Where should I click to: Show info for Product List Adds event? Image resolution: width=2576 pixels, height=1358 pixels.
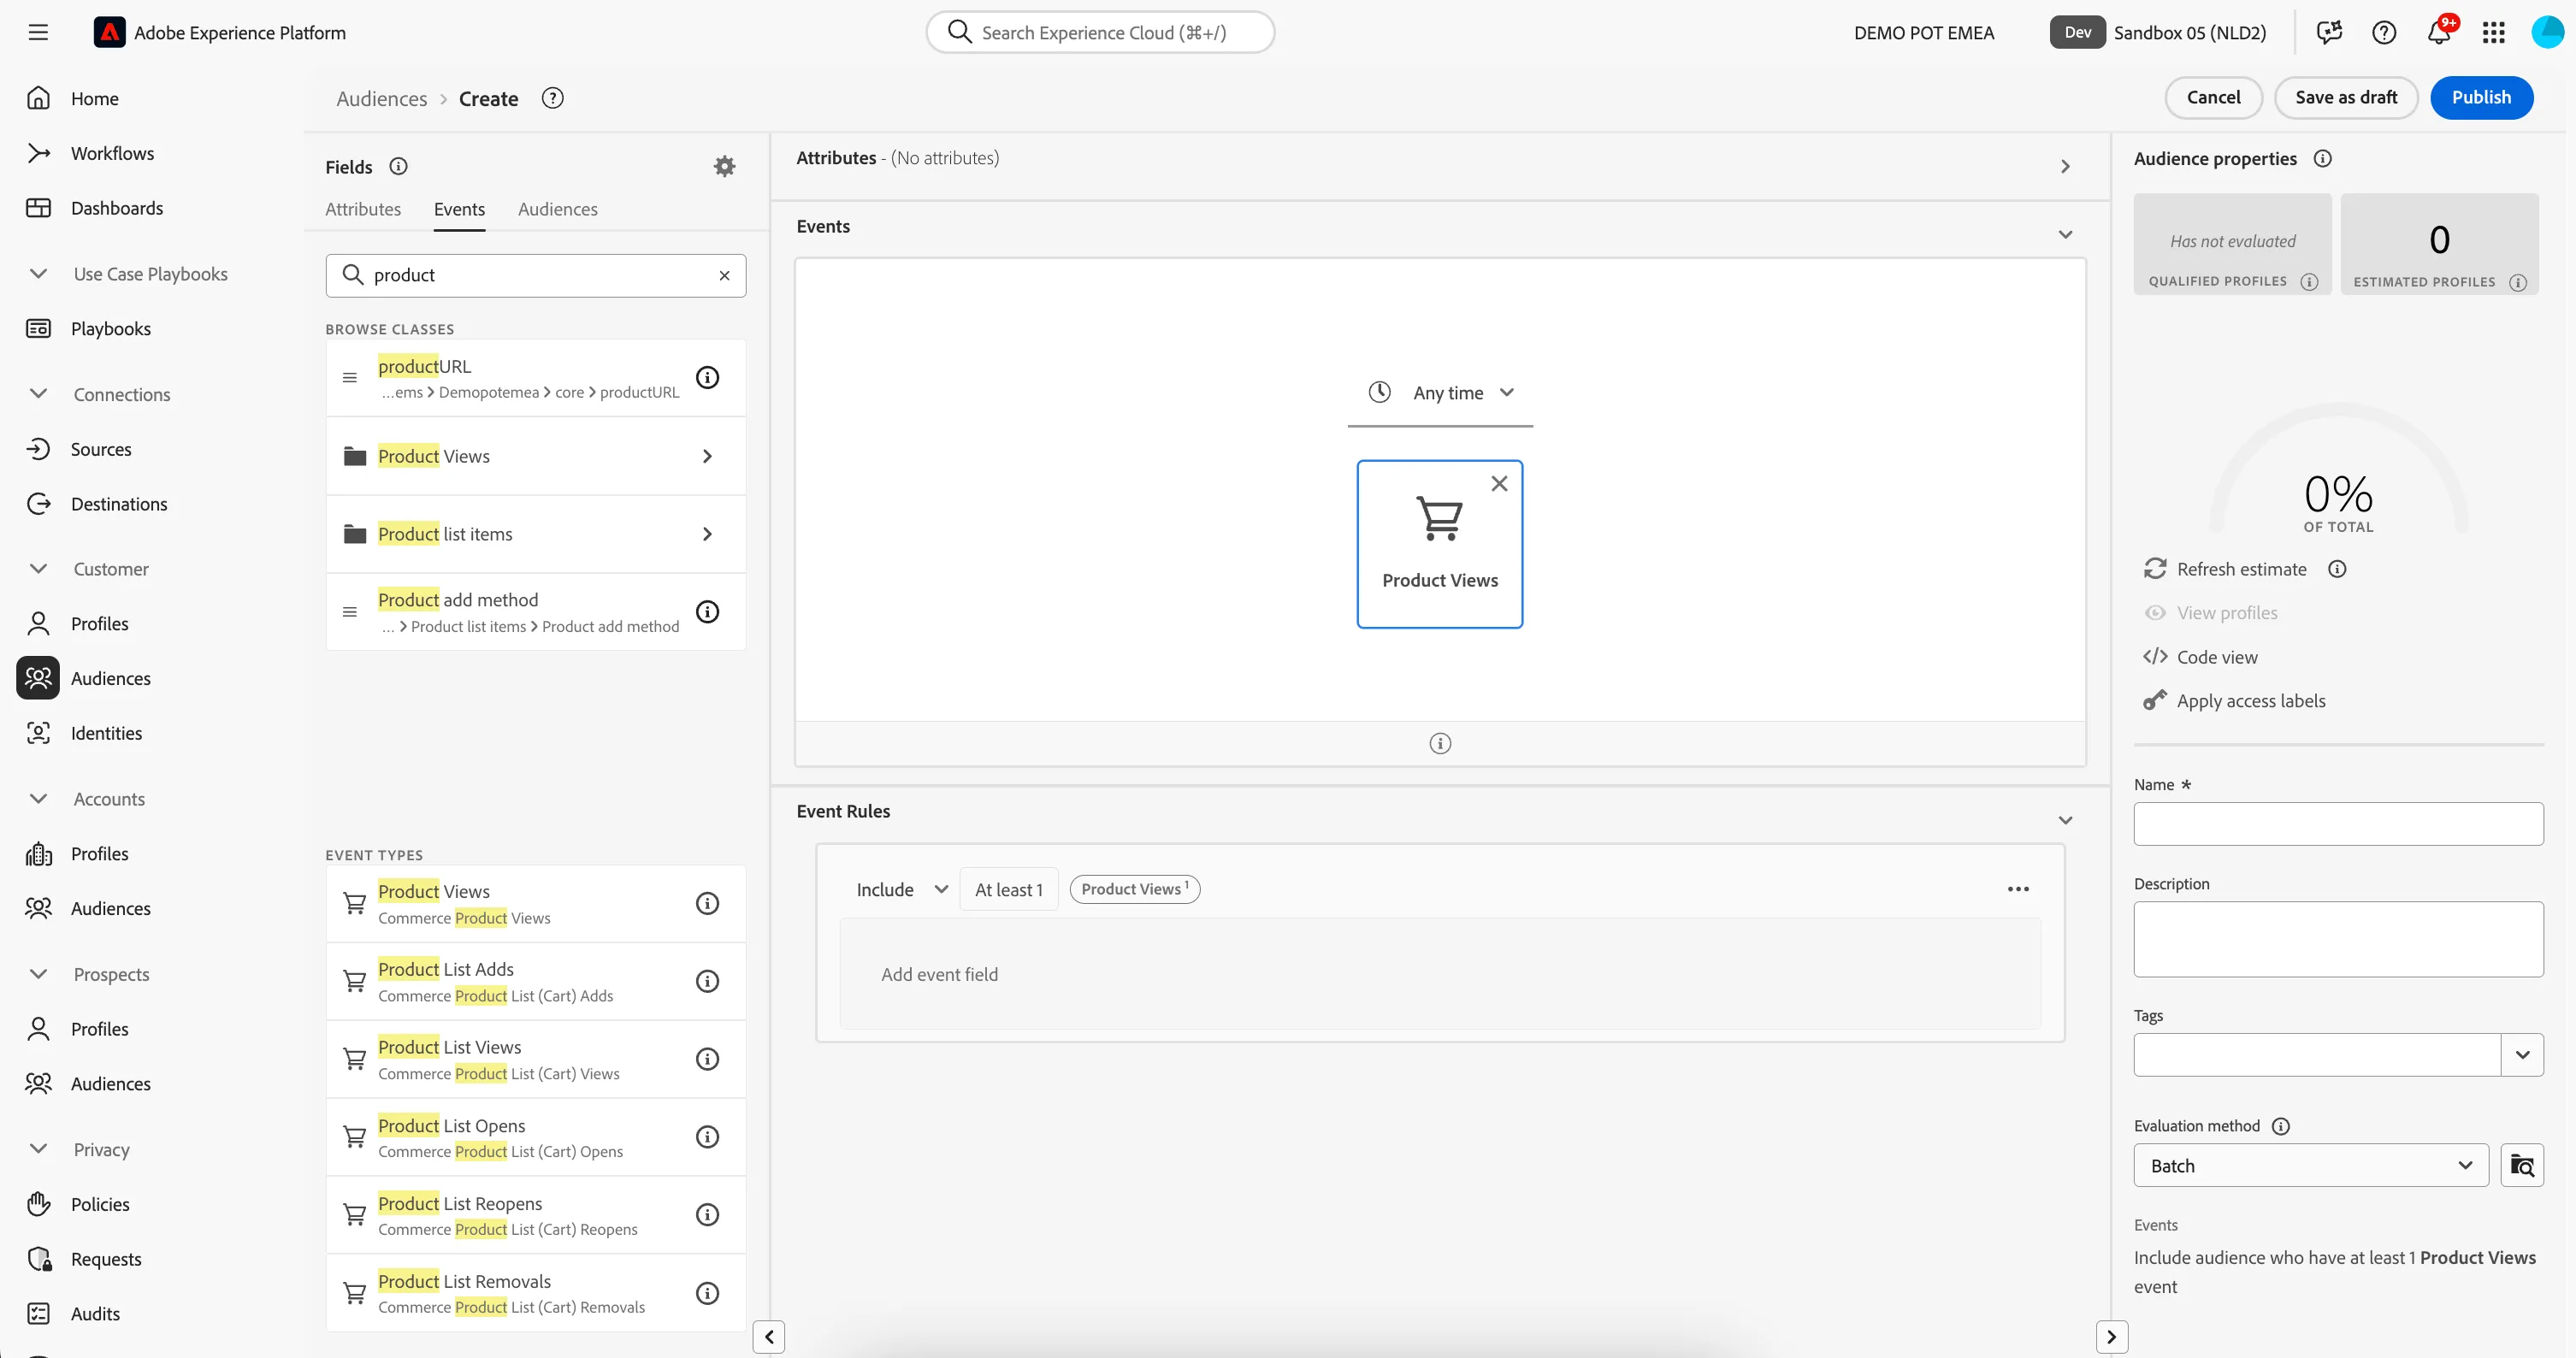point(707,981)
